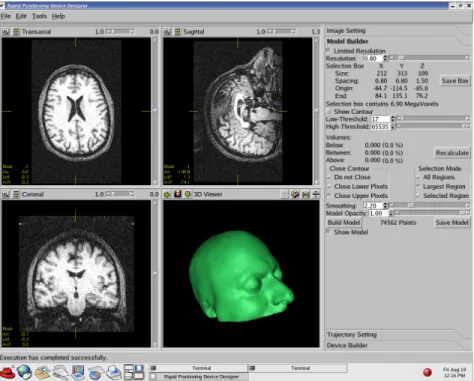Click the Sagittal zoom slider
474x381 pixels.
click(x=281, y=31)
